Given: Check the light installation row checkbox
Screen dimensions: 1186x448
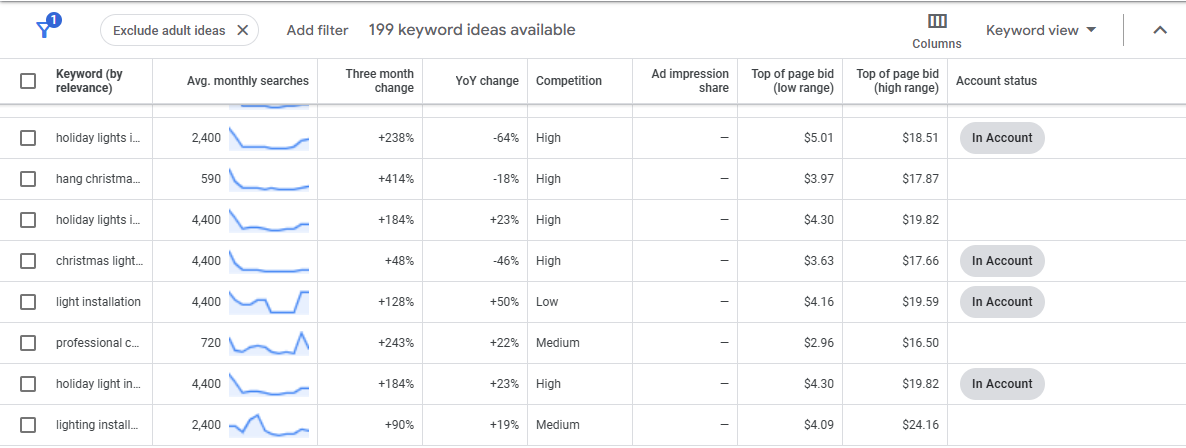Looking at the screenshot, I should tap(28, 302).
